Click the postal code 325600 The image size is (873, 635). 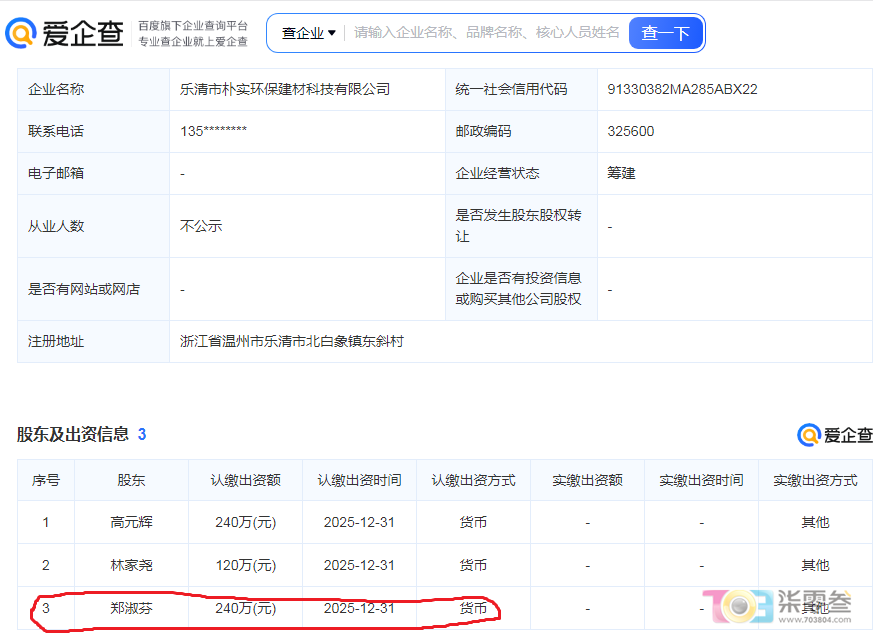[631, 131]
